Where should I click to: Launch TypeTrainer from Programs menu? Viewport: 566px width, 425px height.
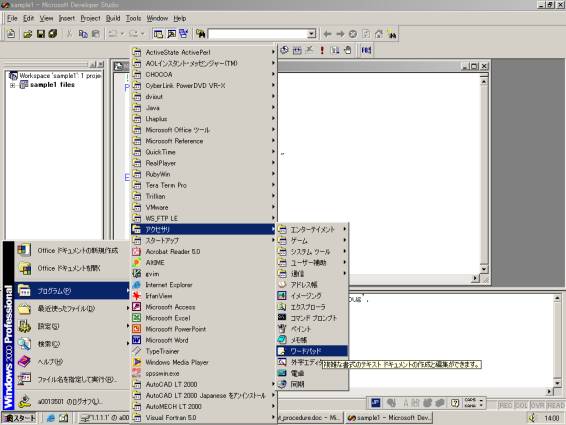coord(203,351)
